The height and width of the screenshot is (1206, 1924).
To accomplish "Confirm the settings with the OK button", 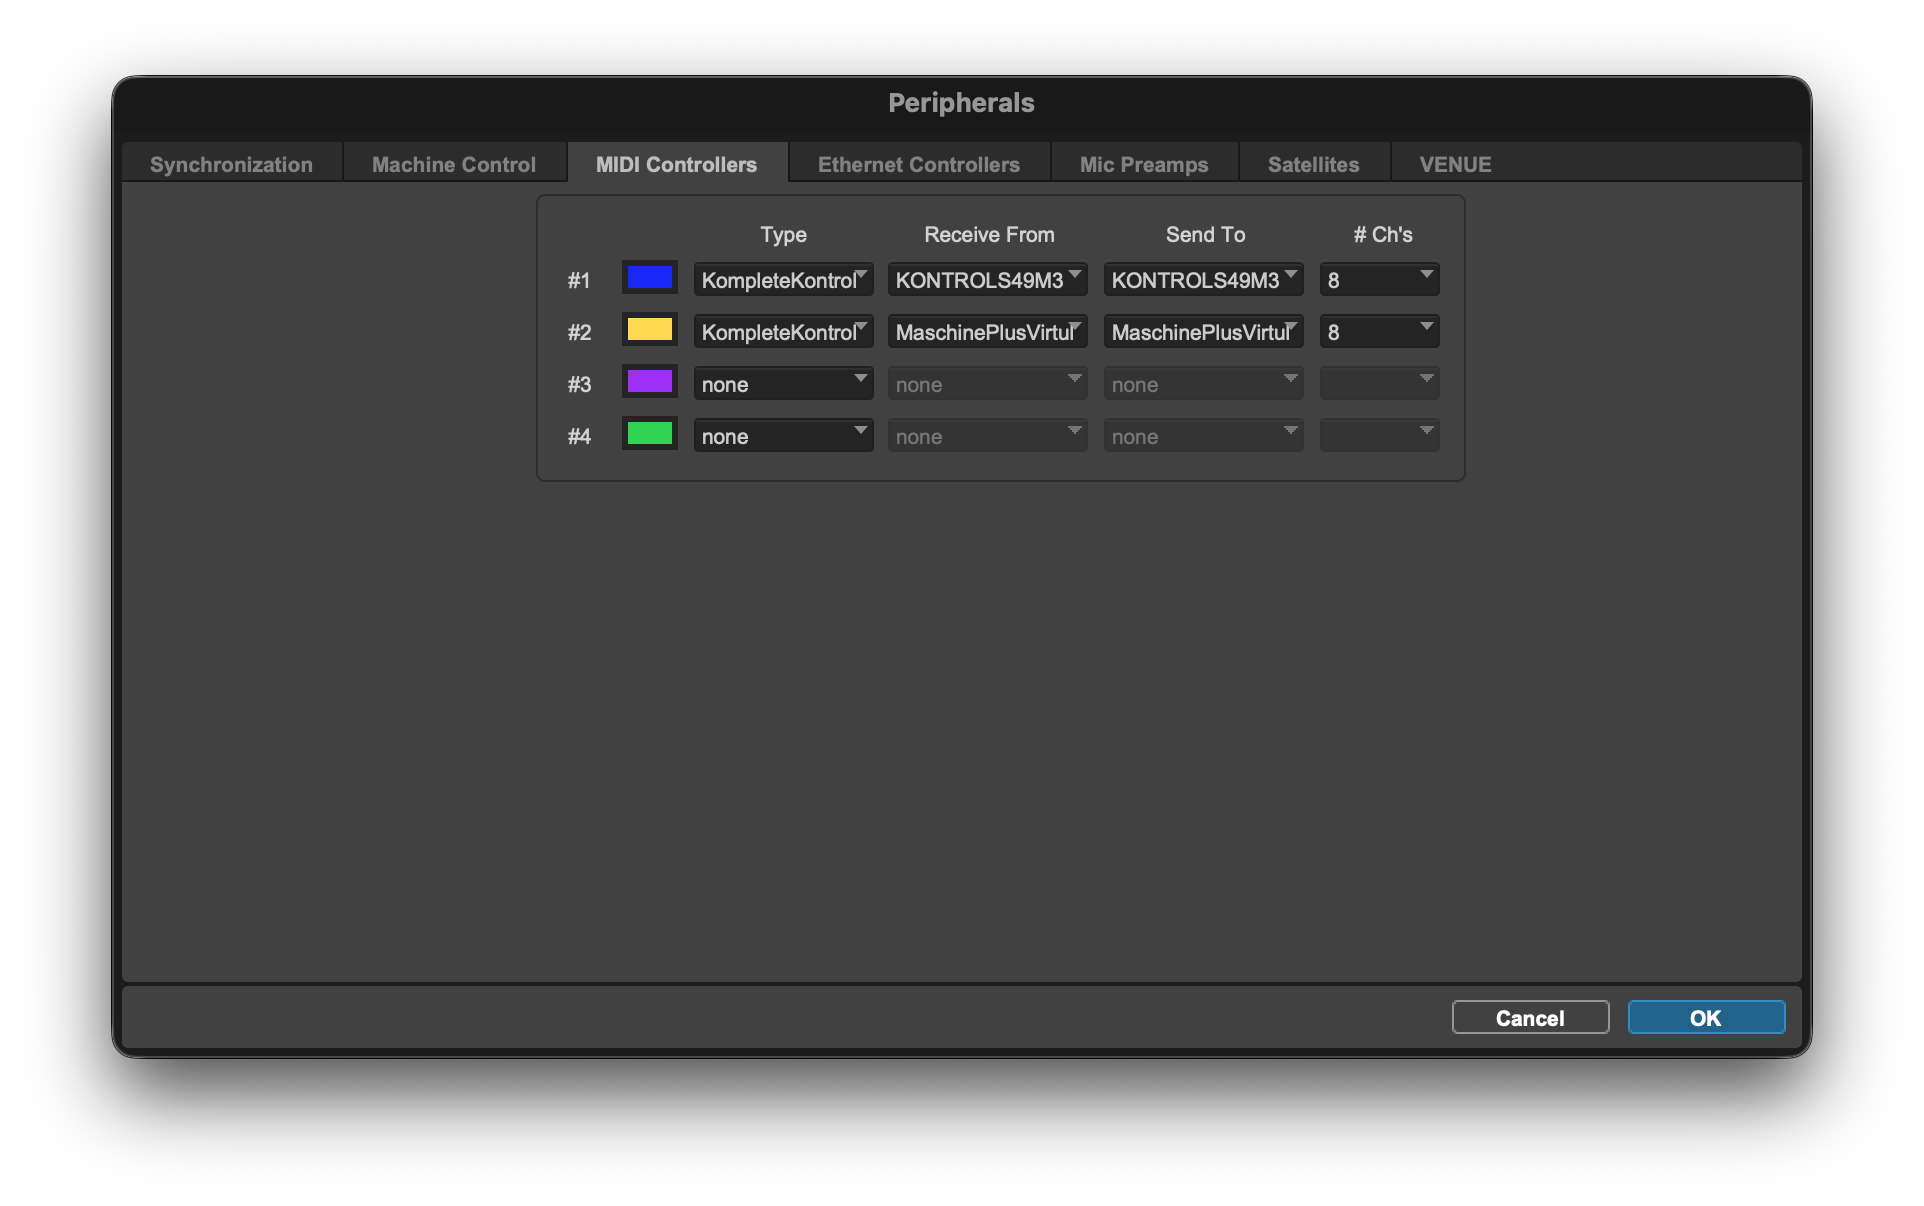I will [x=1705, y=1017].
